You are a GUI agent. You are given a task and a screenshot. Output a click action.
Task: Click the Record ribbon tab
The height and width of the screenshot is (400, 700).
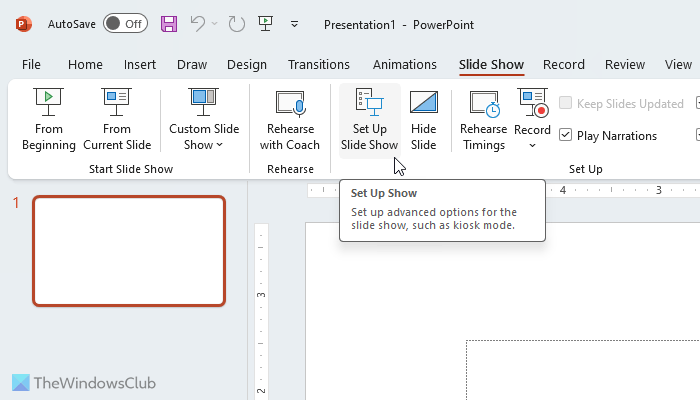(563, 64)
